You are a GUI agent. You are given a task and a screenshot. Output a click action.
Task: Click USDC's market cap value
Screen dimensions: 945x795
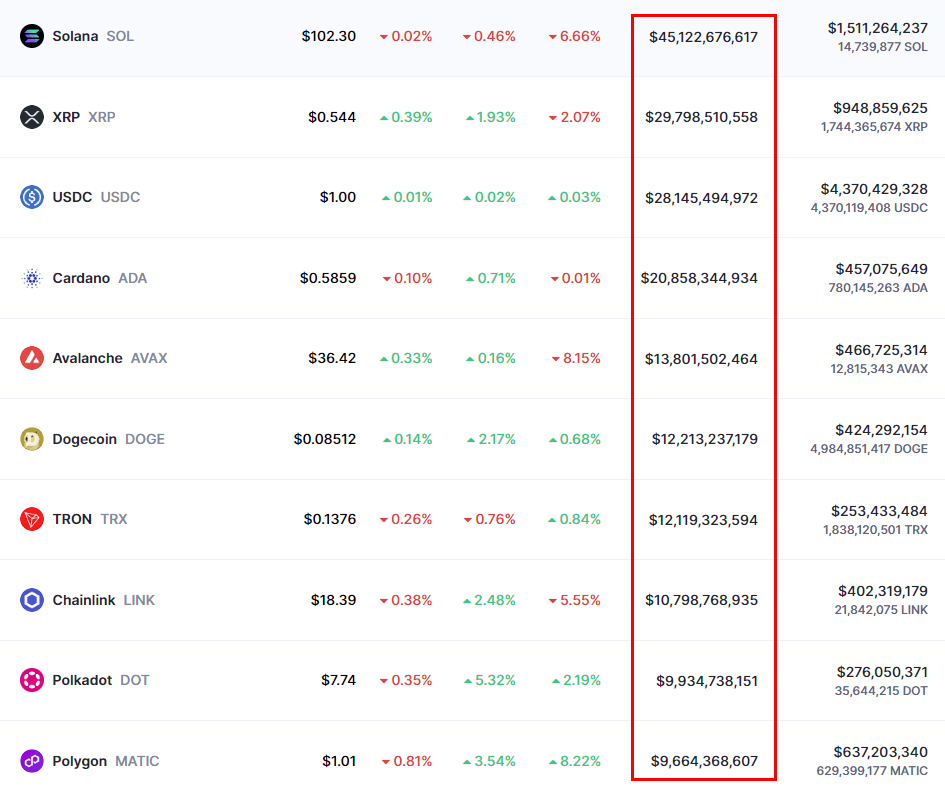pyautogui.click(x=702, y=197)
